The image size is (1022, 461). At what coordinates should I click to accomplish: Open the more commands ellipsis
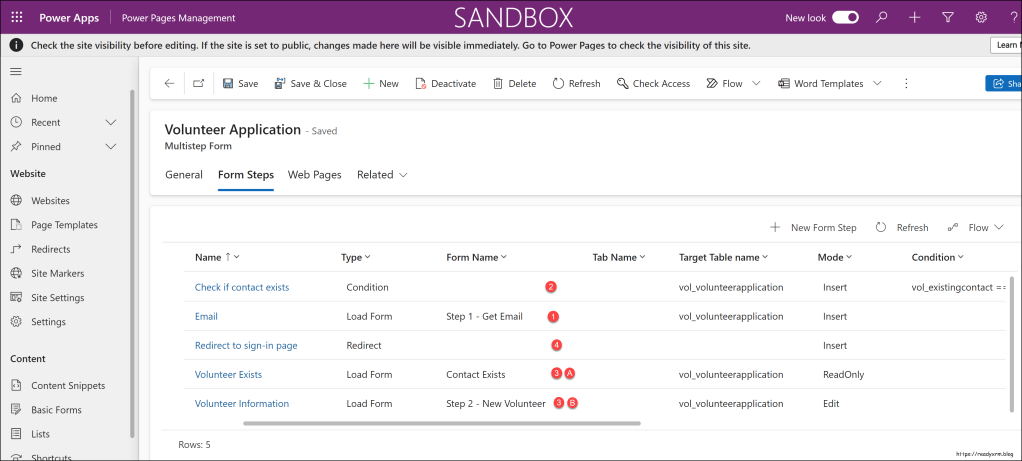click(x=906, y=84)
